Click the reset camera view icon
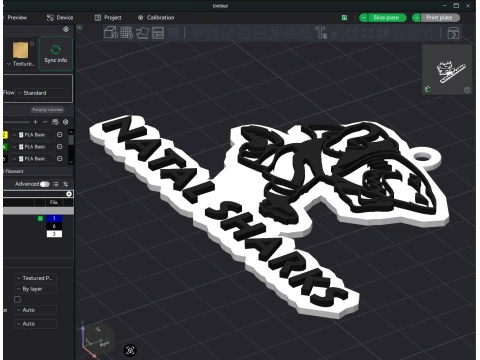 pos(130,350)
